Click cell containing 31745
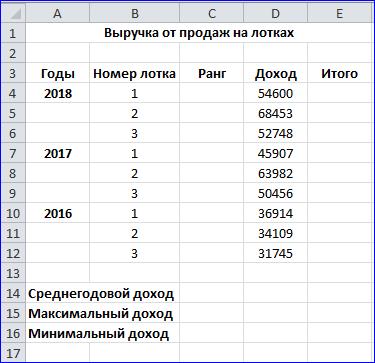The width and height of the screenshot is (375, 363). (275, 253)
